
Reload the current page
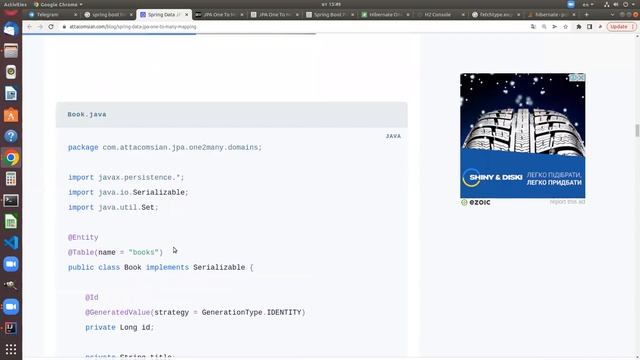(x=51, y=27)
